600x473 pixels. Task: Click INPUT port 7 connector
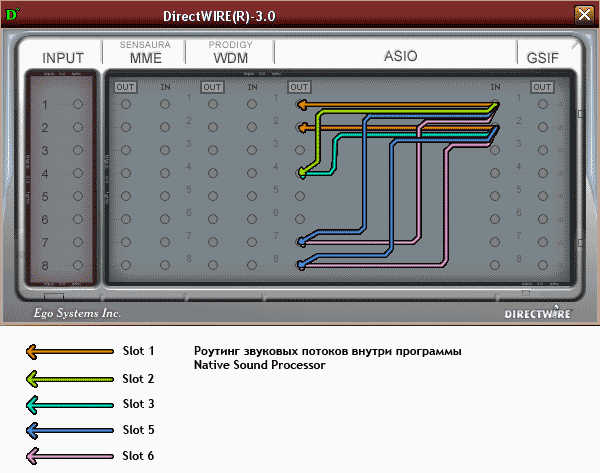coord(78,242)
